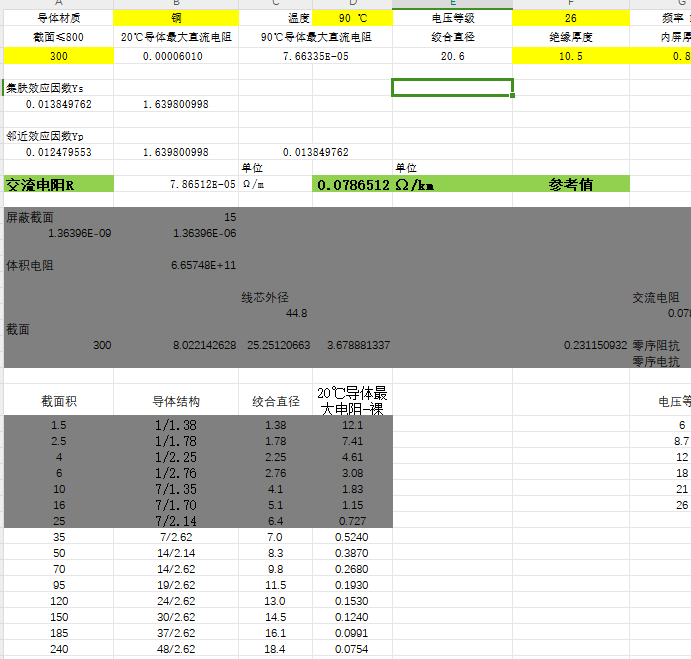
Task: Click the column D header
Action: click(x=352, y=4)
